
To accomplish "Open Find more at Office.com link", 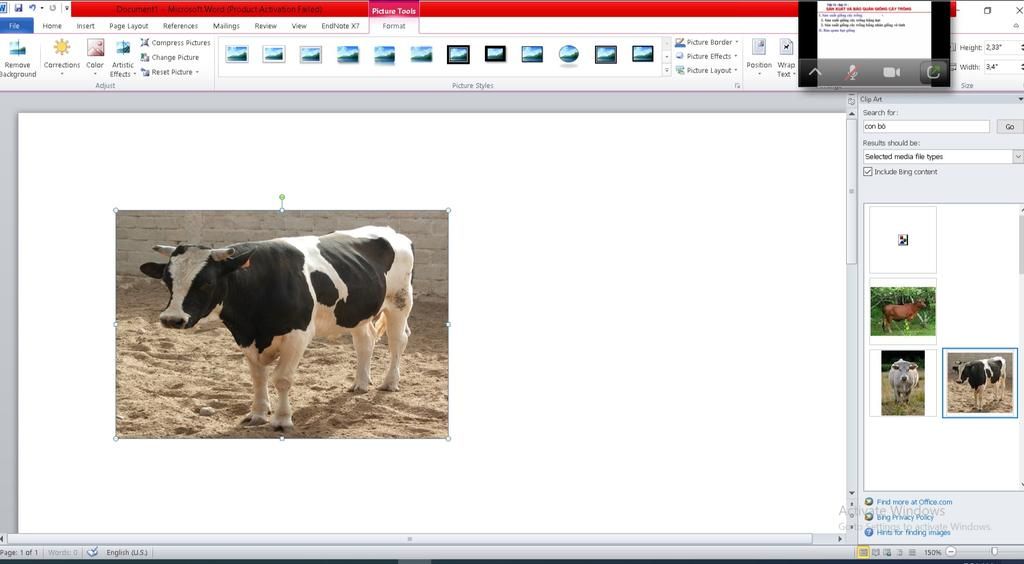I will pos(914,502).
